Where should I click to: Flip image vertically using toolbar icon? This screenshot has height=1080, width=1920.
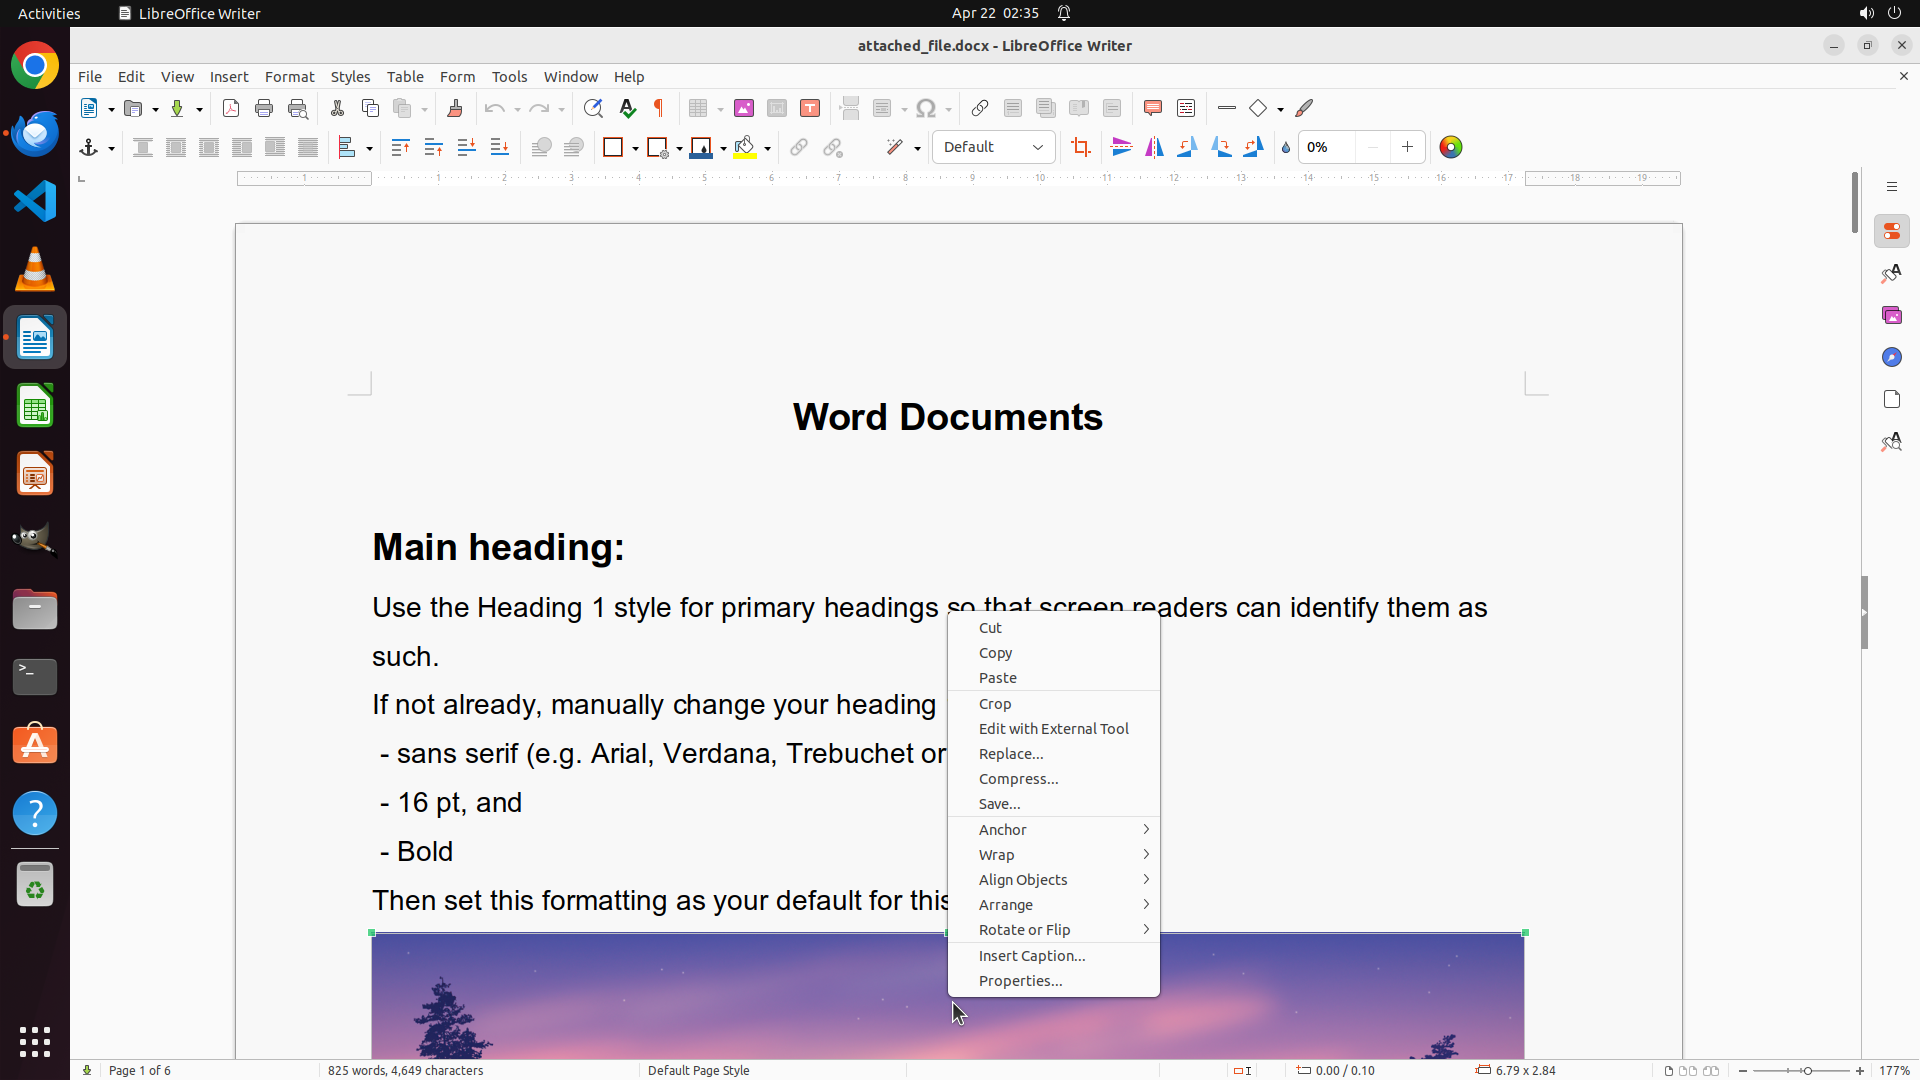pos(1121,148)
